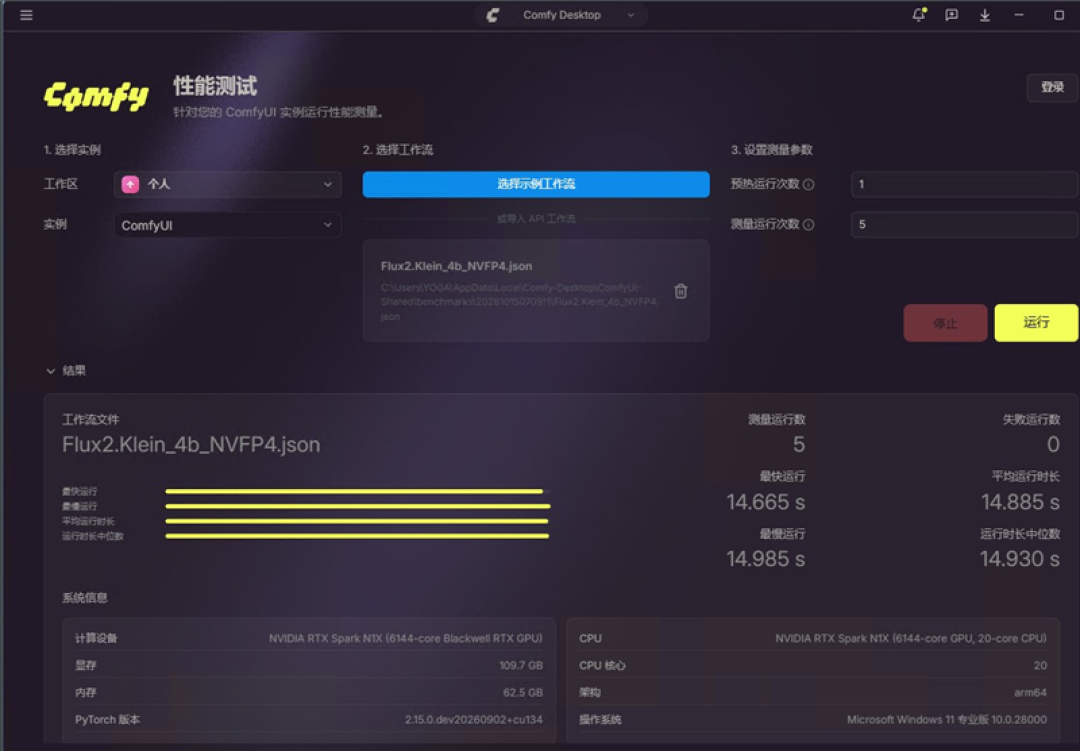Click the 内存 62.5 GB value
1080x751 pixels.
(x=523, y=692)
